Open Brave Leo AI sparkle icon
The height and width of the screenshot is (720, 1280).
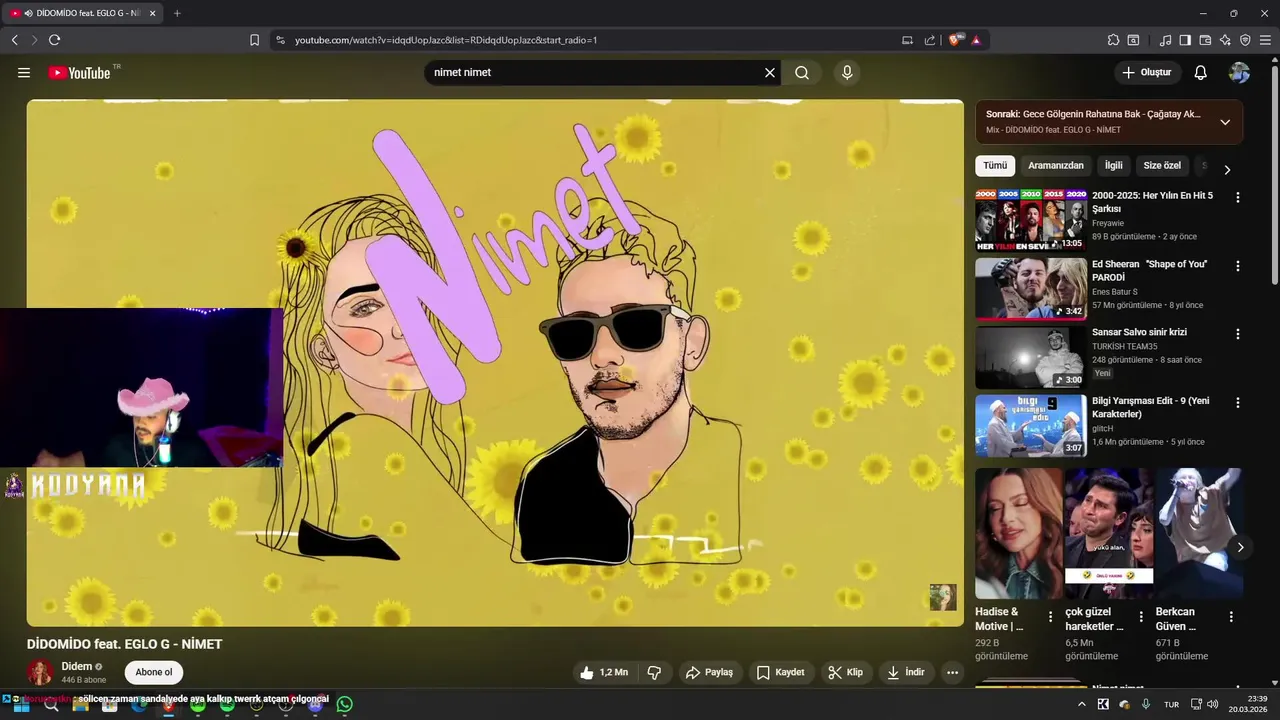pyautogui.click(x=1225, y=40)
